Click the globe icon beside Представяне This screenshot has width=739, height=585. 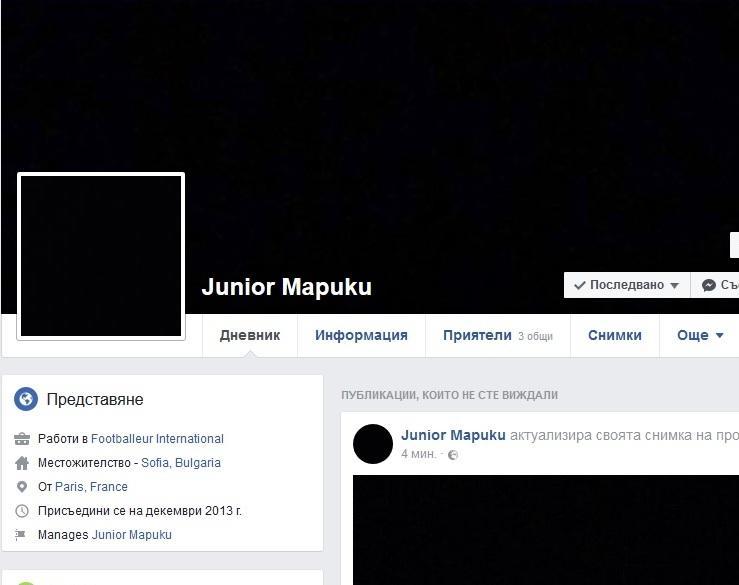point(26,399)
